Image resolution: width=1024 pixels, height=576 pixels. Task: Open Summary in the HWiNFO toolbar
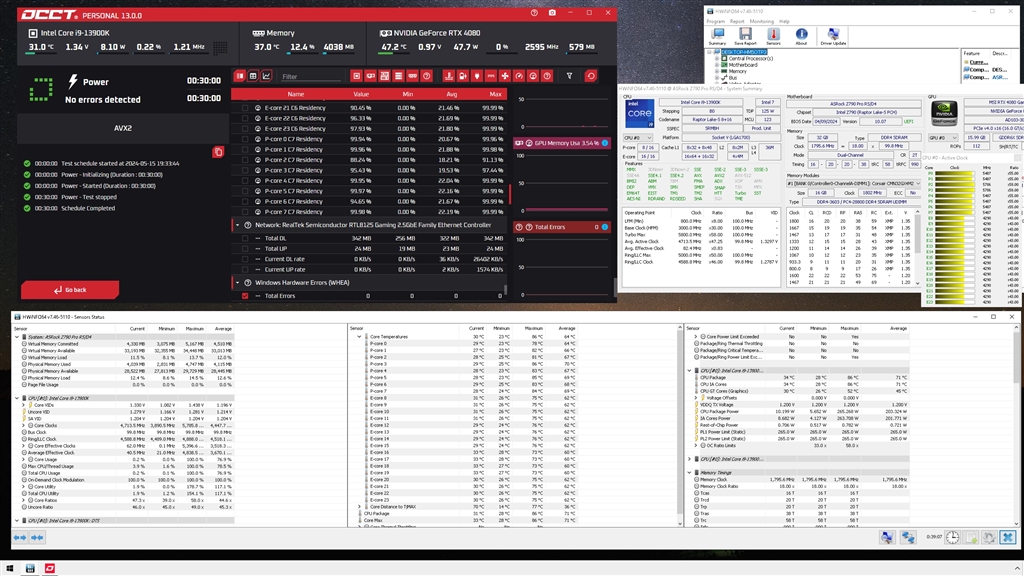(718, 37)
